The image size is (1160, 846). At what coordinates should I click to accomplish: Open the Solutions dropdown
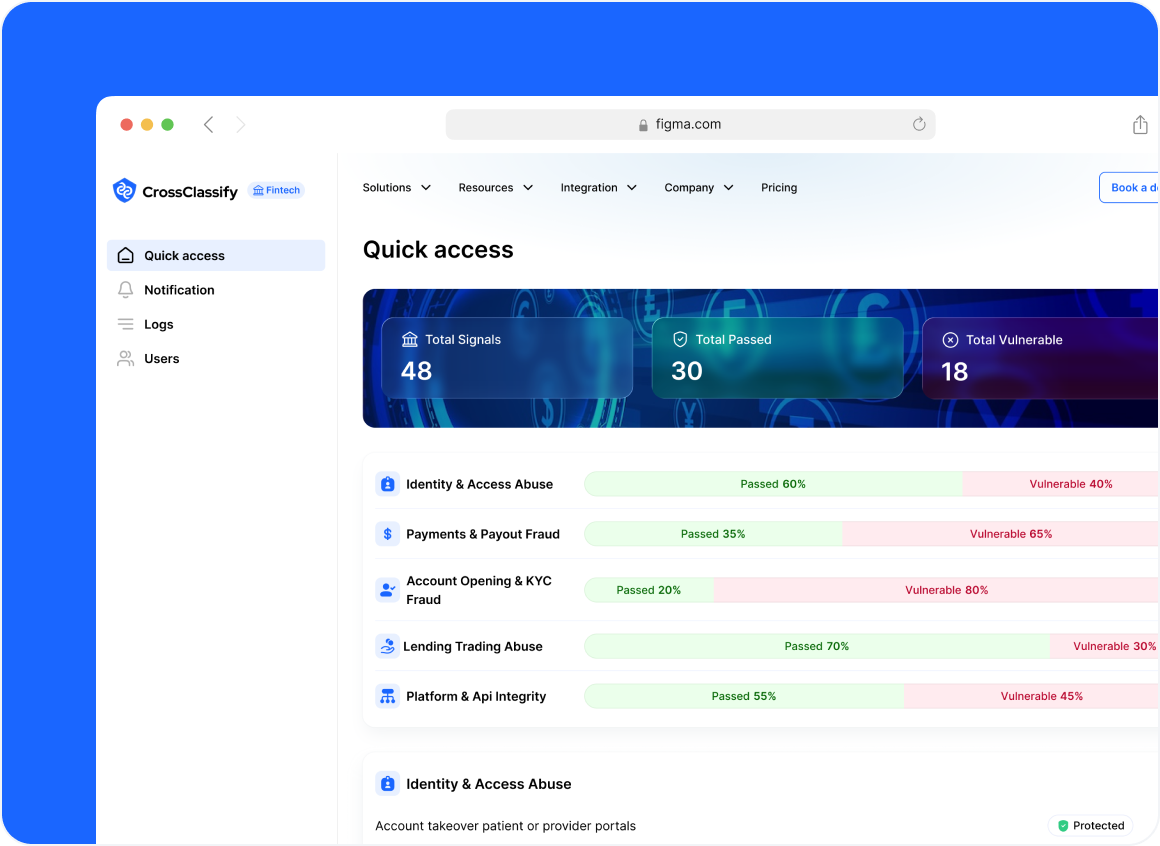[x=396, y=187]
